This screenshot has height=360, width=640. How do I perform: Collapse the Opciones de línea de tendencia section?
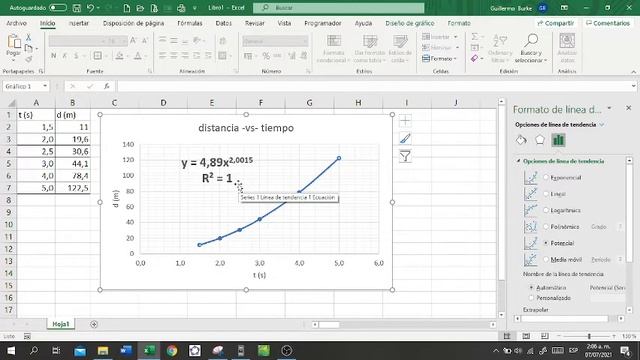point(518,161)
